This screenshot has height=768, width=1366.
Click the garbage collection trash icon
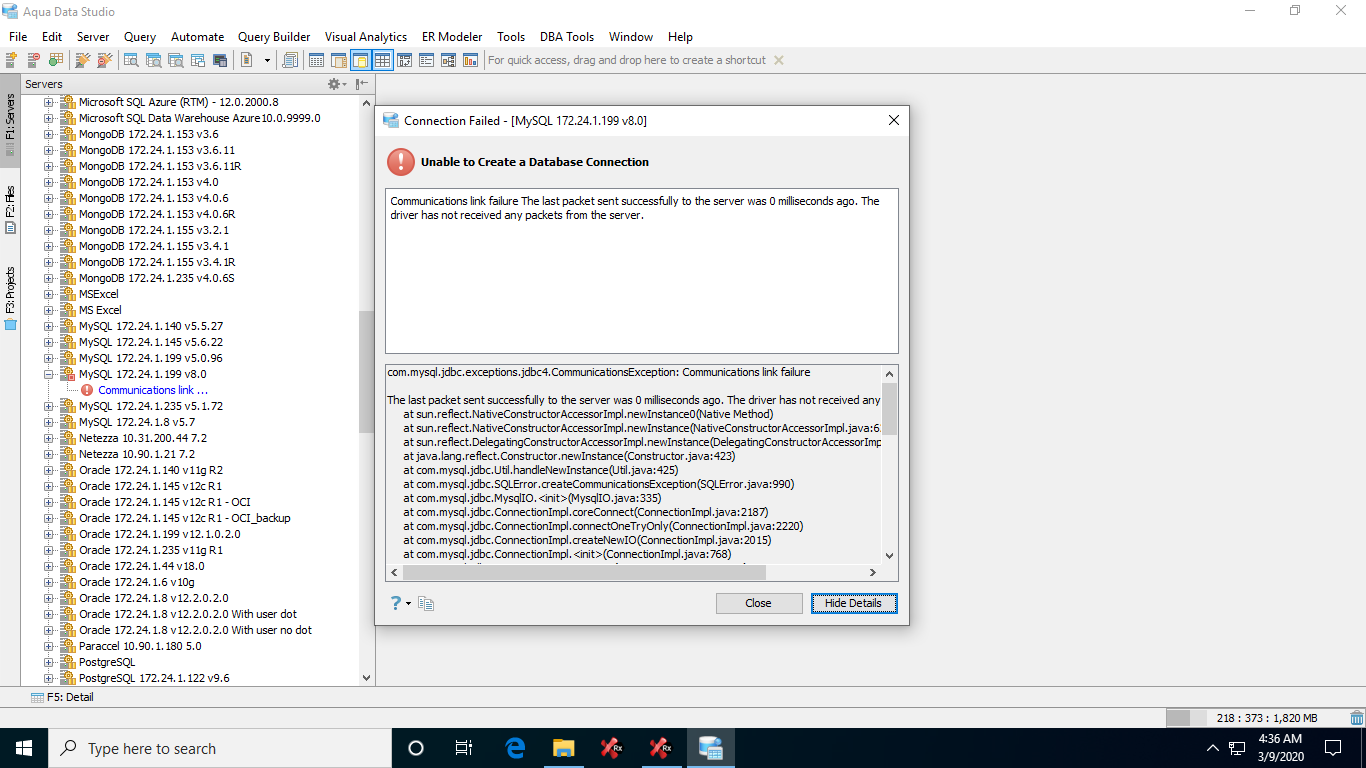coord(1356,718)
